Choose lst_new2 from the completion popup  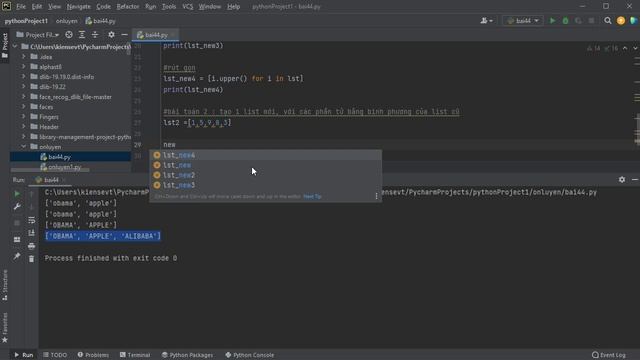[265, 175]
